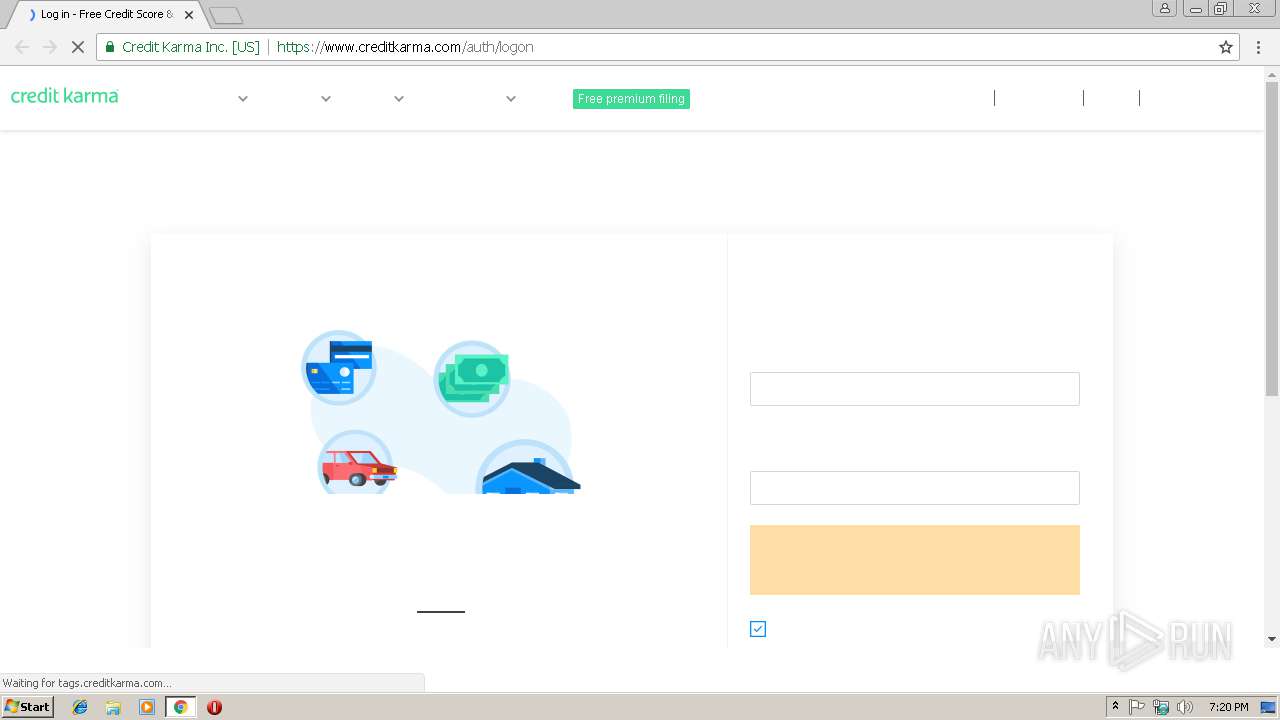The width and height of the screenshot is (1280, 720).
Task: Expand the second navigation chevron
Action: point(326,99)
